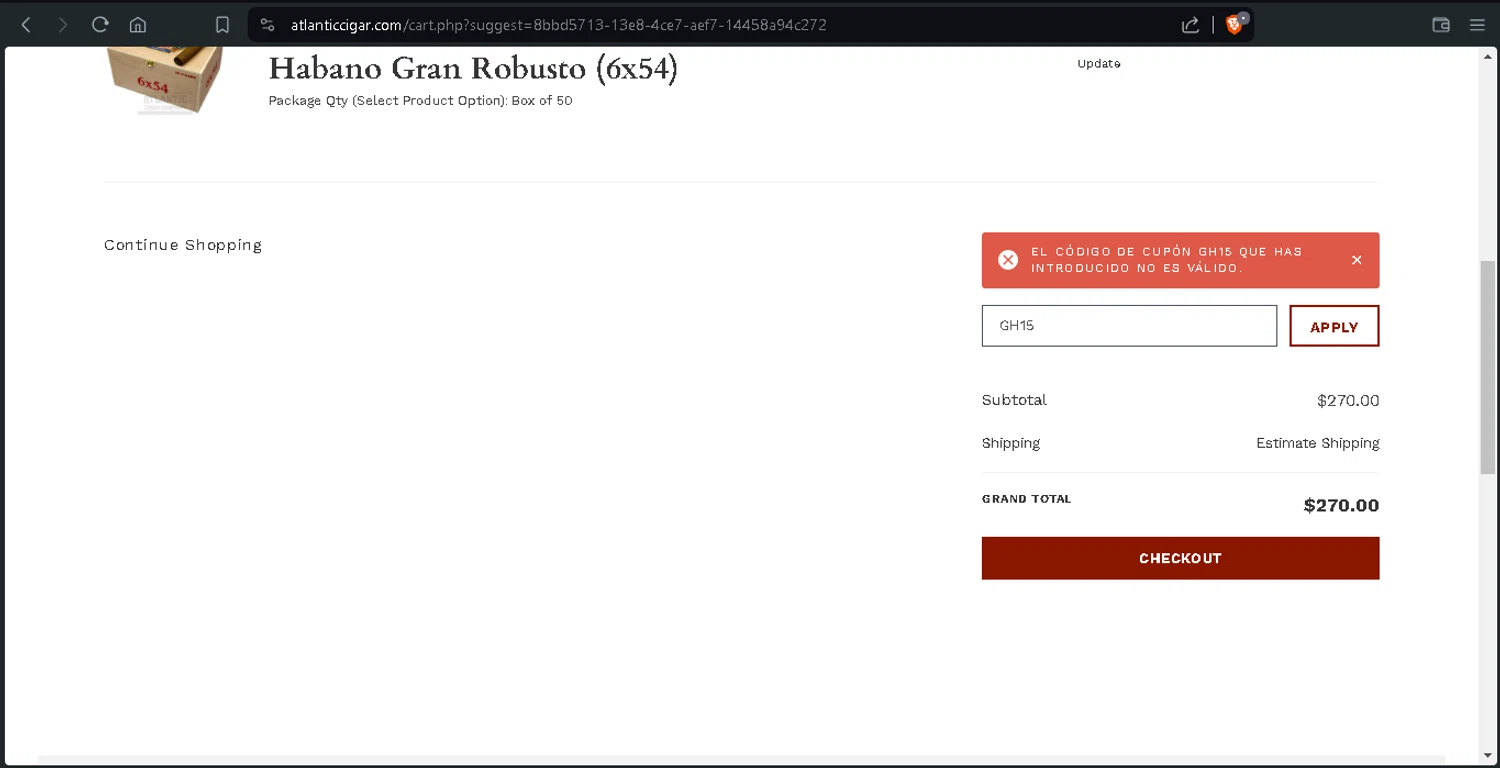
Task: Bookmark this cart page
Action: tap(222, 25)
